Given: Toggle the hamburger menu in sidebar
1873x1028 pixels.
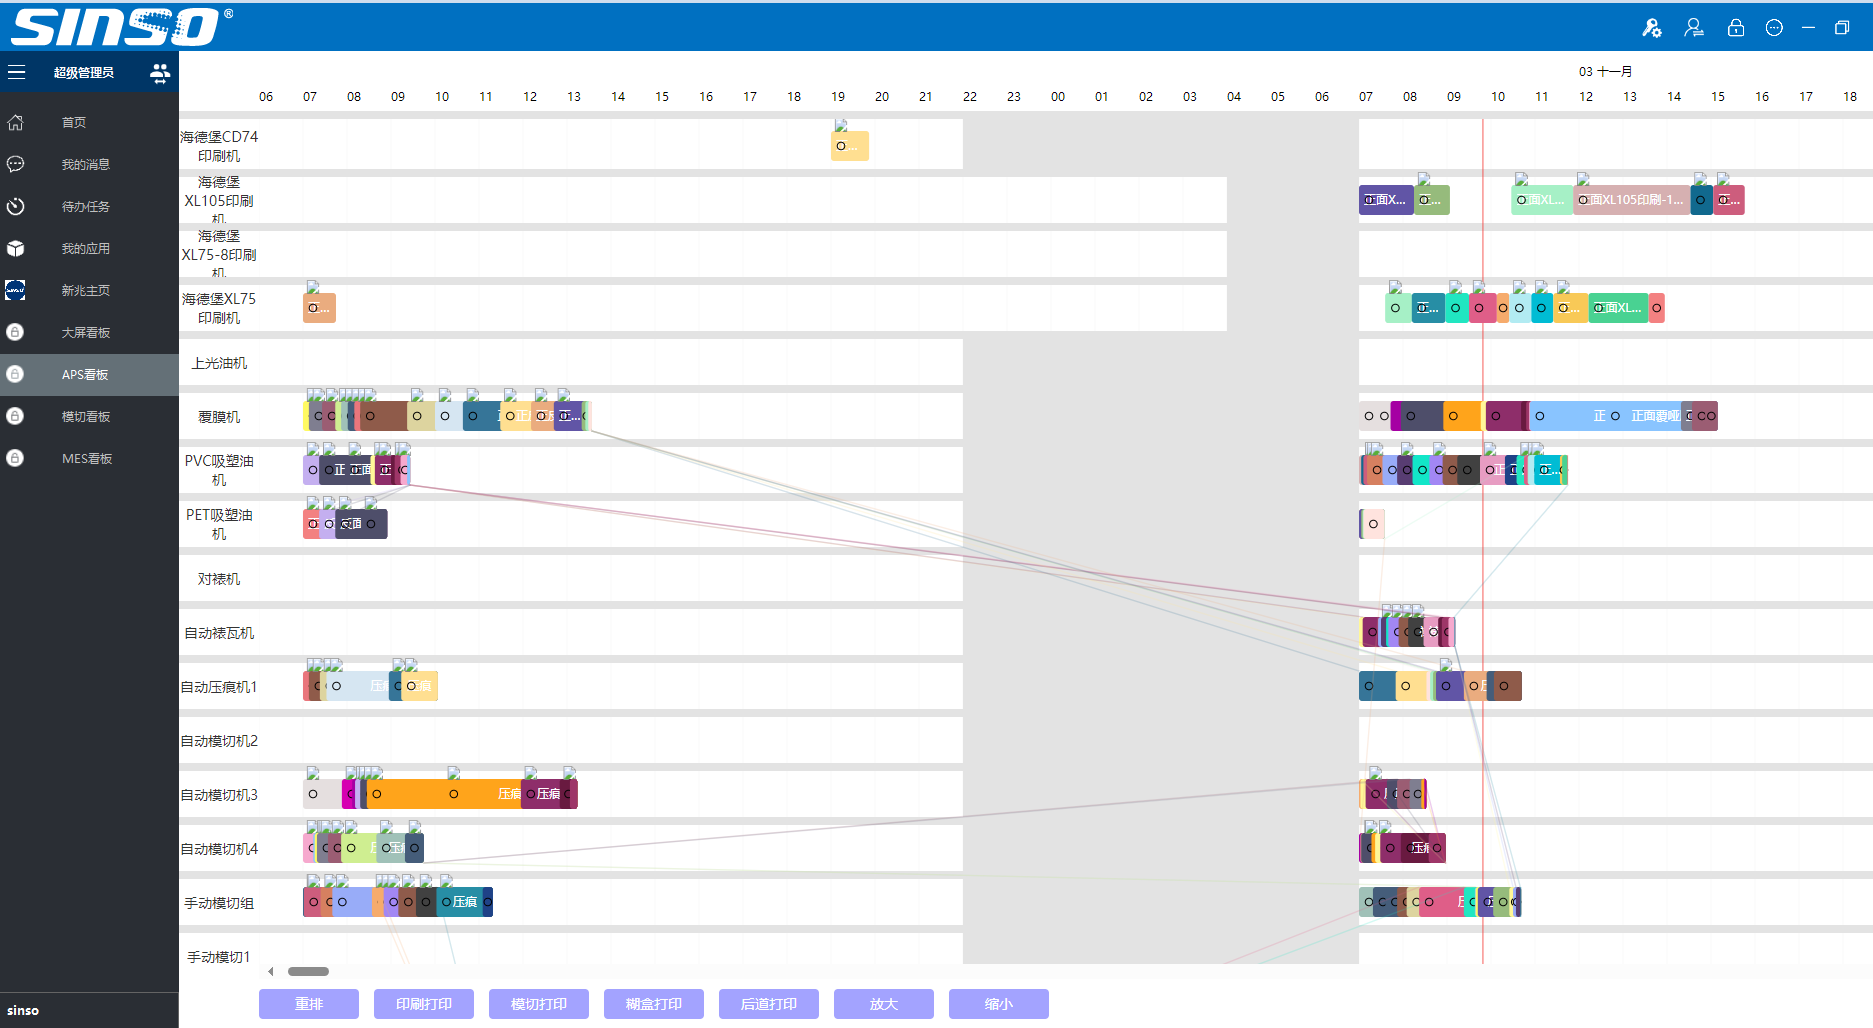Looking at the screenshot, I should tap(16, 72).
